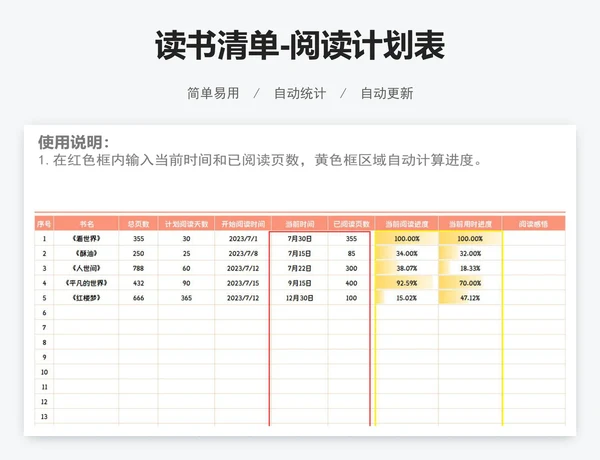The width and height of the screenshot is (600, 460).
Task: Select time progress bar 18.33%
Action: point(470,268)
